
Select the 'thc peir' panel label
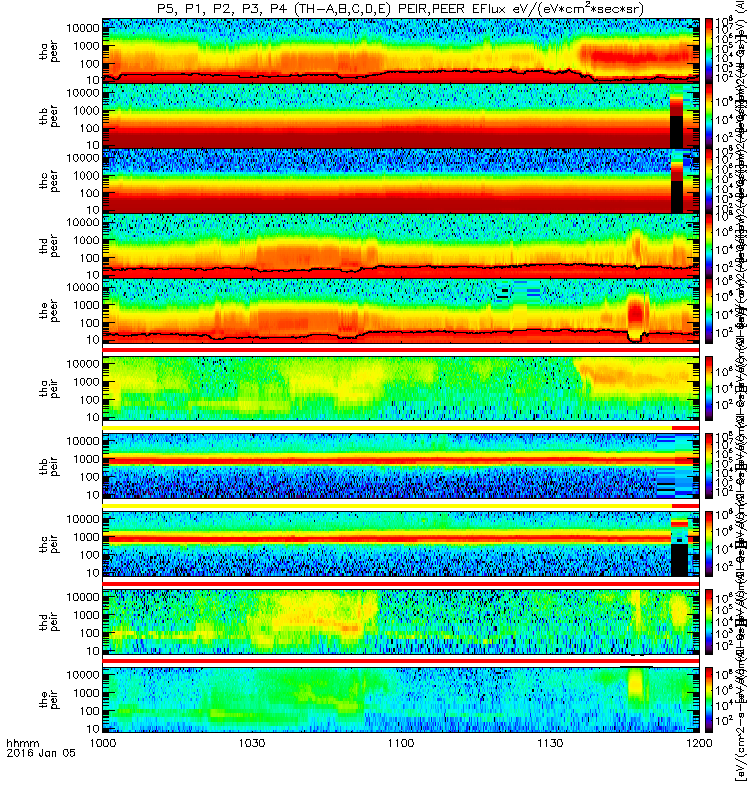[49, 544]
